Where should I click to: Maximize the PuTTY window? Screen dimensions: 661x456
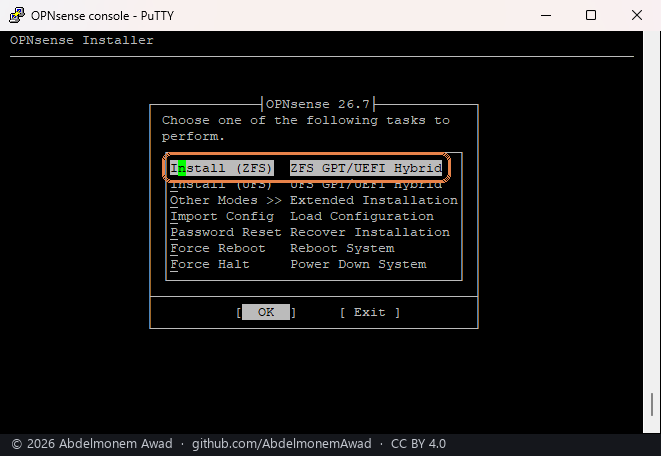pyautogui.click(x=591, y=16)
